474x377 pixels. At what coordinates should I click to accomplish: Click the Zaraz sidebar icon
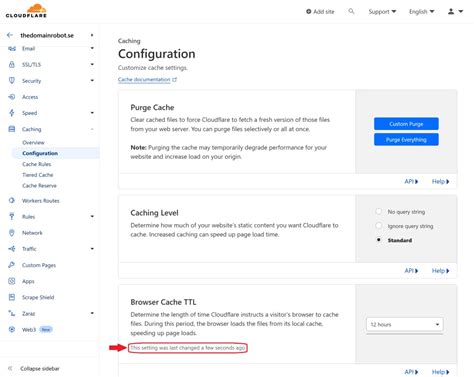click(12, 313)
